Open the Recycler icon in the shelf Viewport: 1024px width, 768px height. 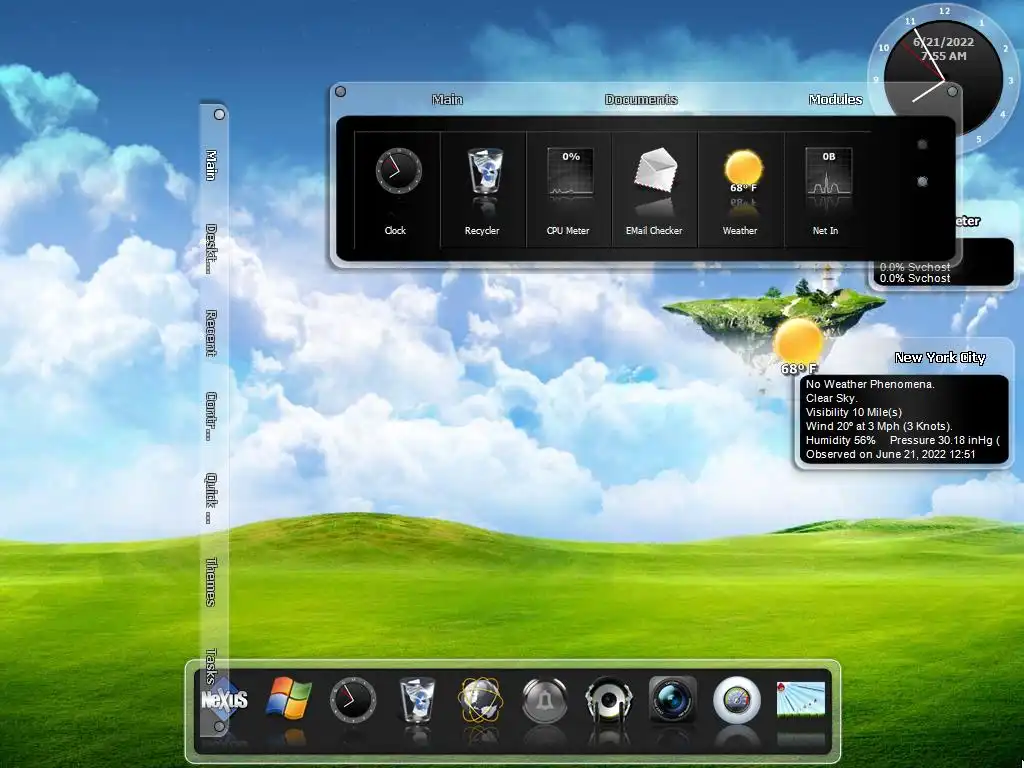pos(484,171)
